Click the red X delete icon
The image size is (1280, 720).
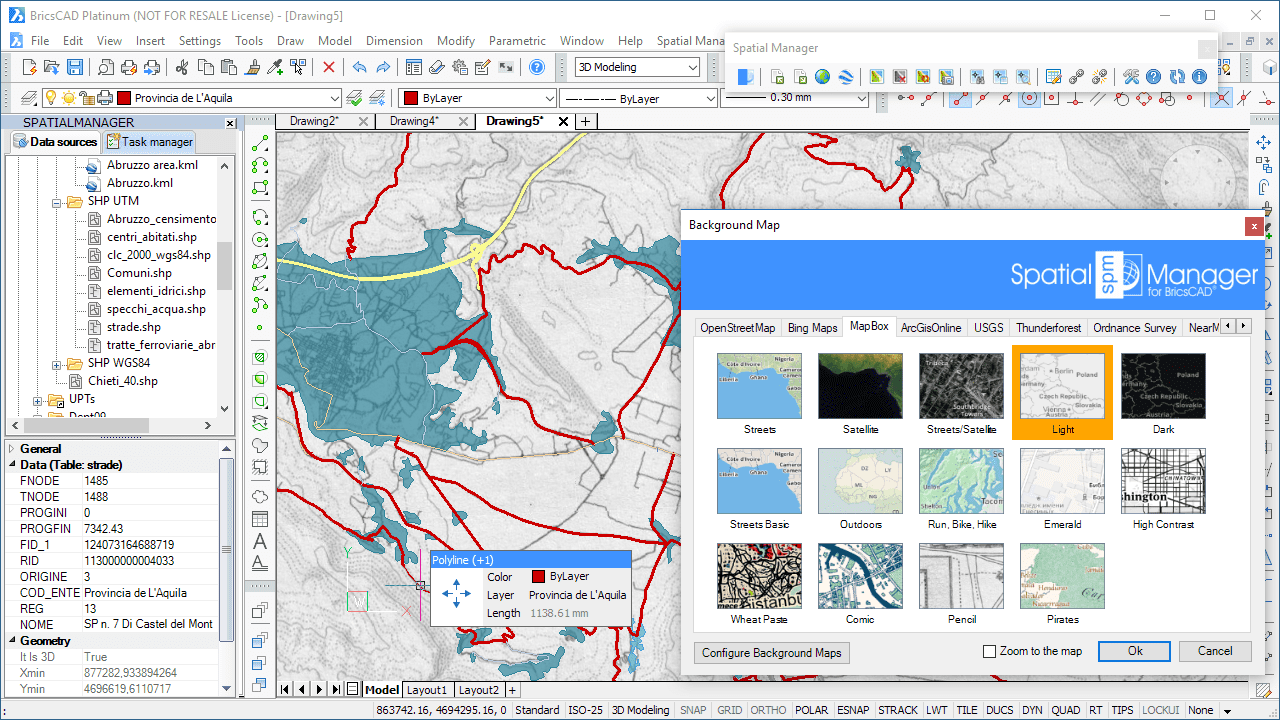point(328,67)
